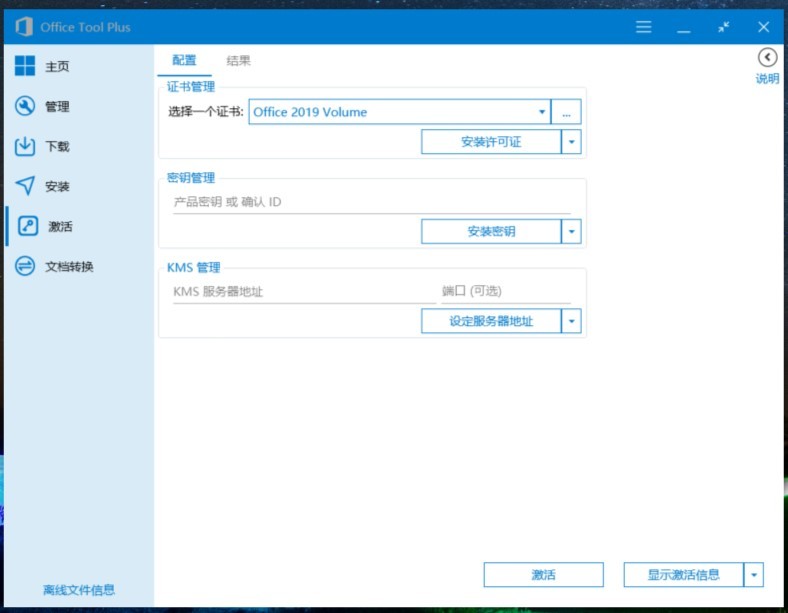788x613 pixels.
Task: Switch to the Results (结果) tab
Action: click(238, 61)
